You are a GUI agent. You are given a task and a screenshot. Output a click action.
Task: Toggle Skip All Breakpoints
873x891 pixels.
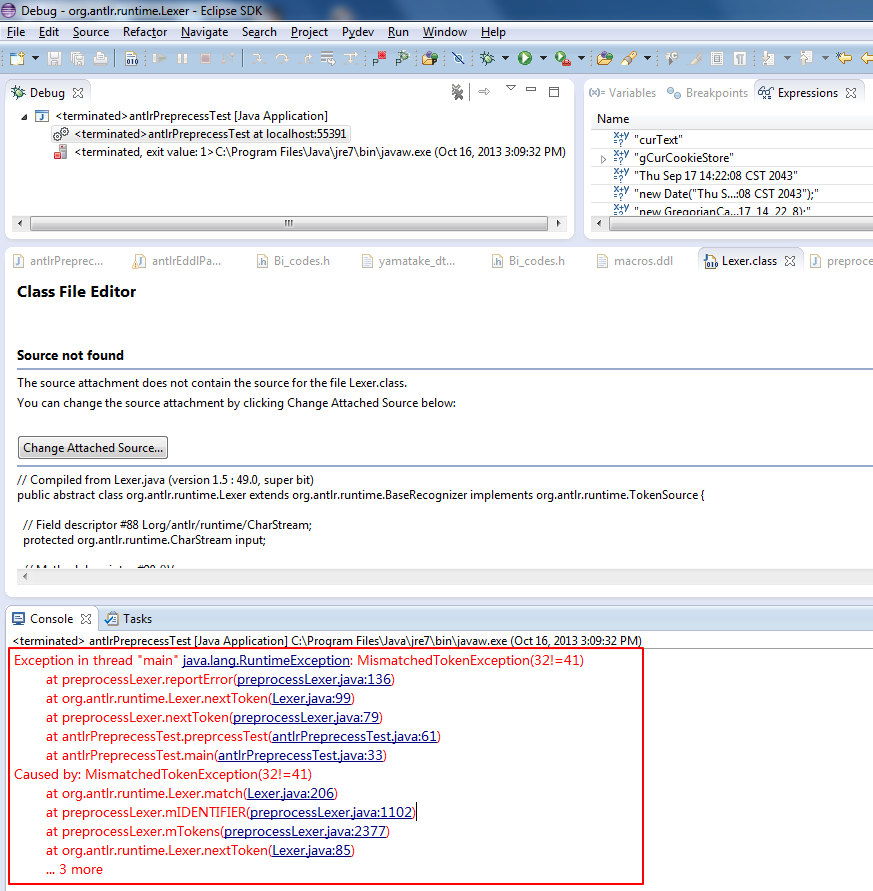[x=458, y=58]
